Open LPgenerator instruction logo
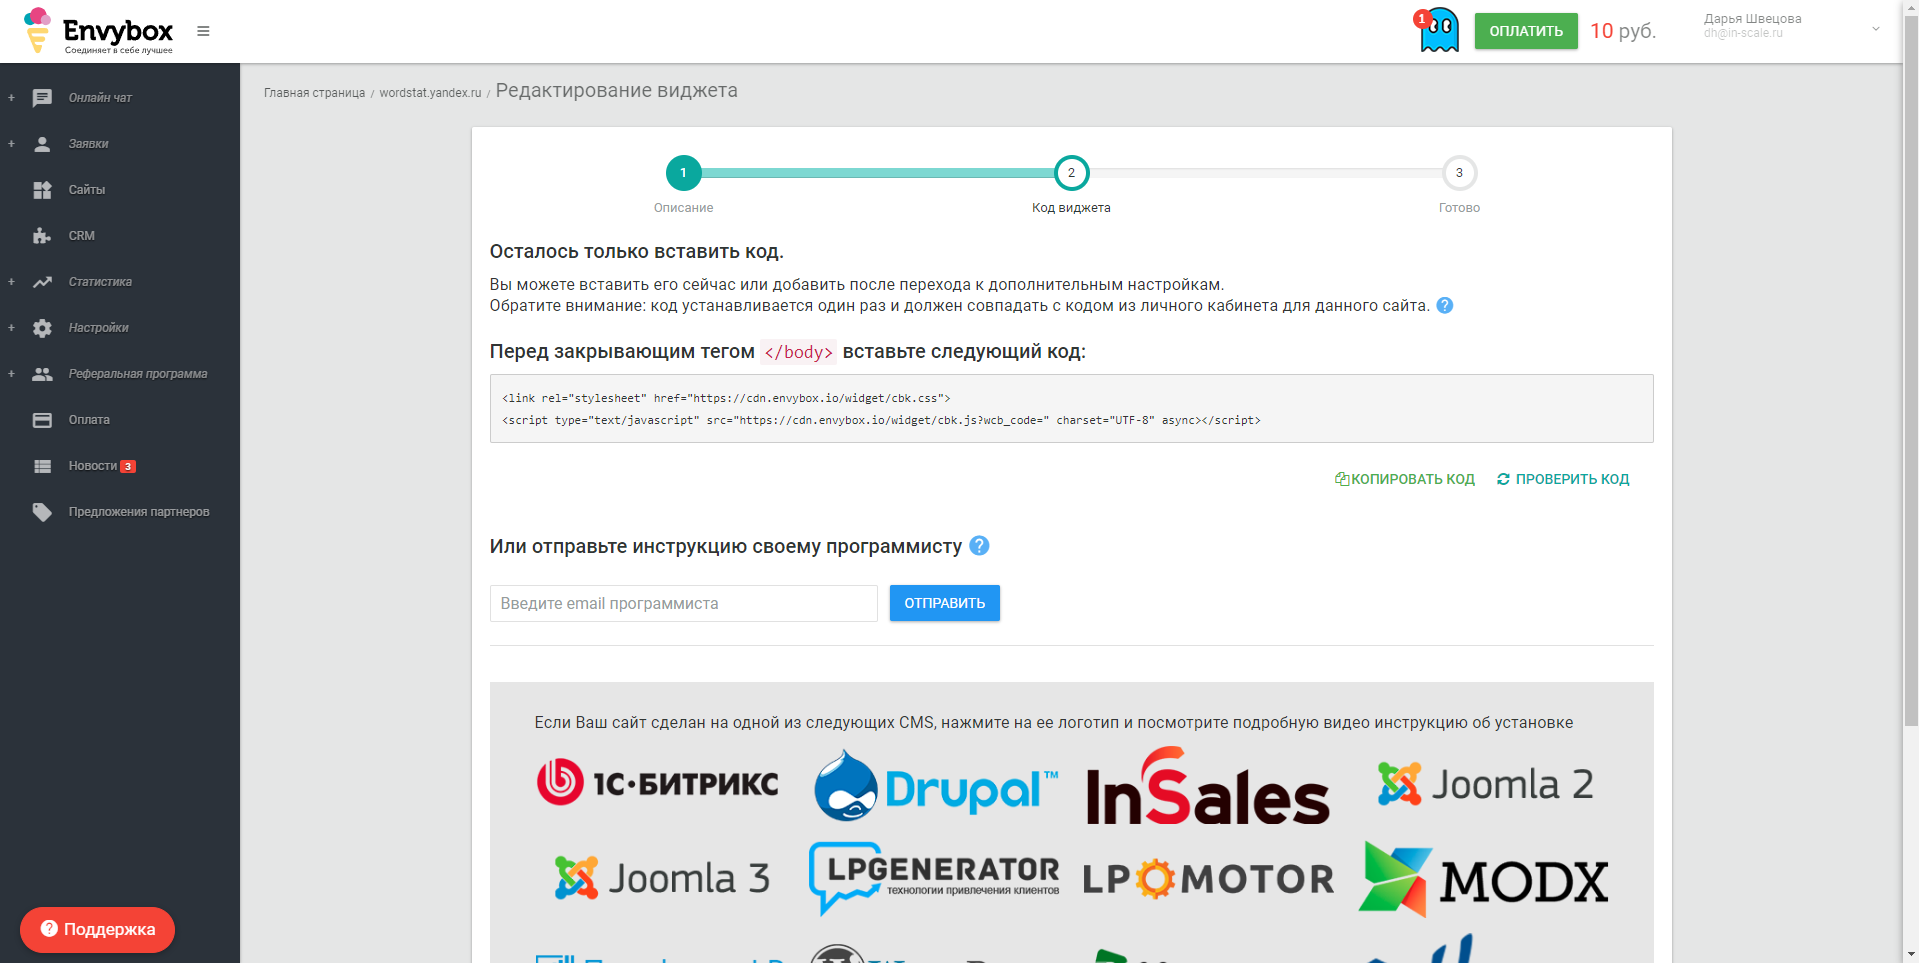 pos(934,878)
